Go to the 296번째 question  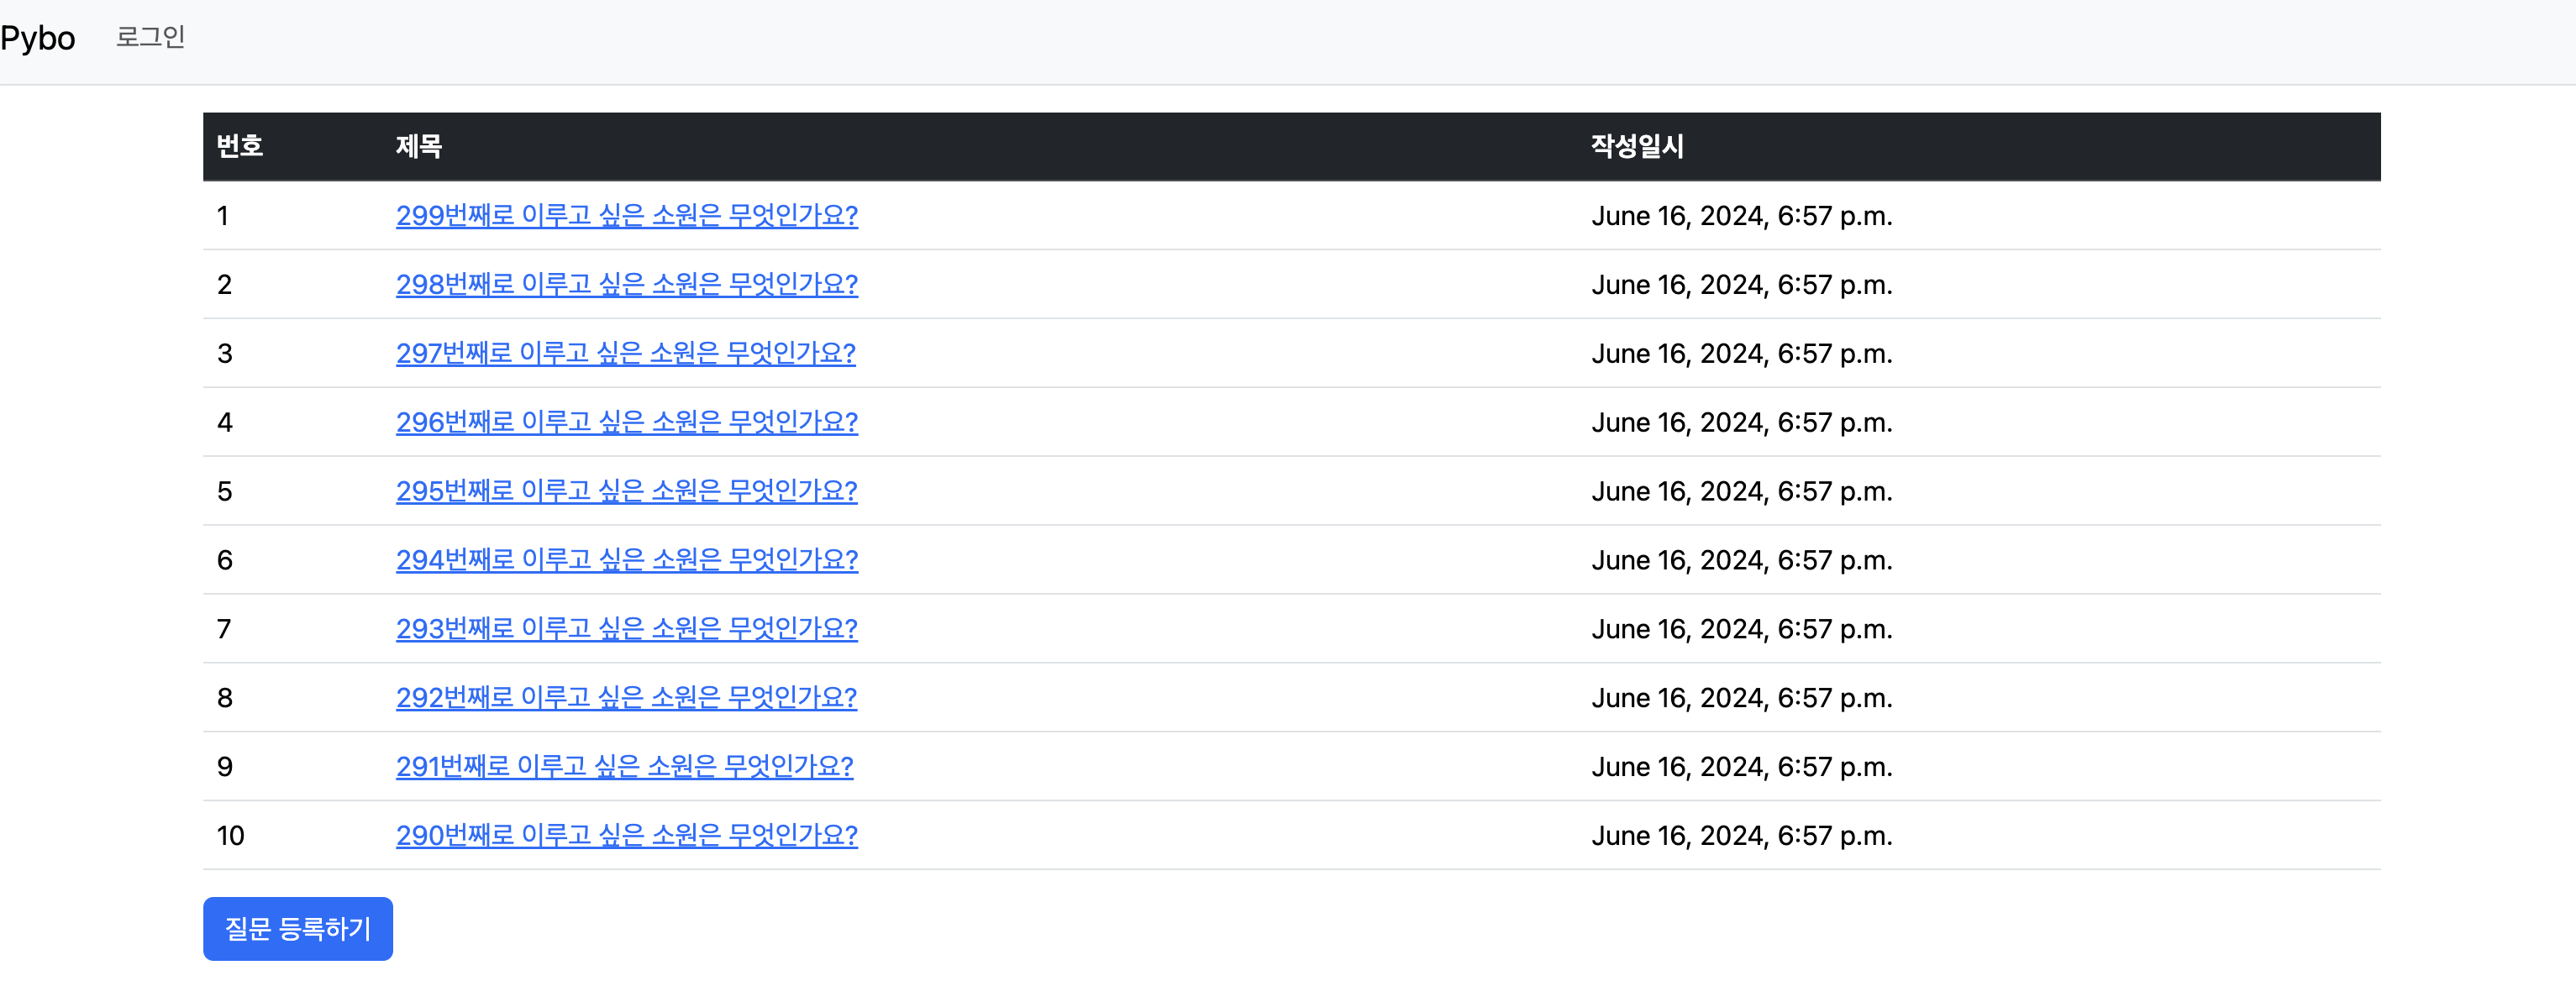point(626,422)
